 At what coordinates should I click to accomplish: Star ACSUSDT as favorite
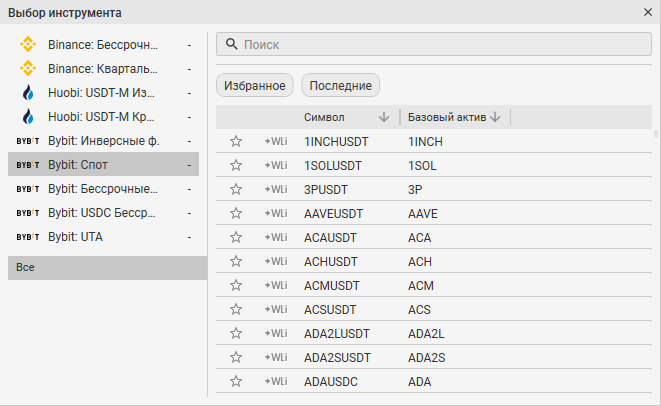pos(236,309)
